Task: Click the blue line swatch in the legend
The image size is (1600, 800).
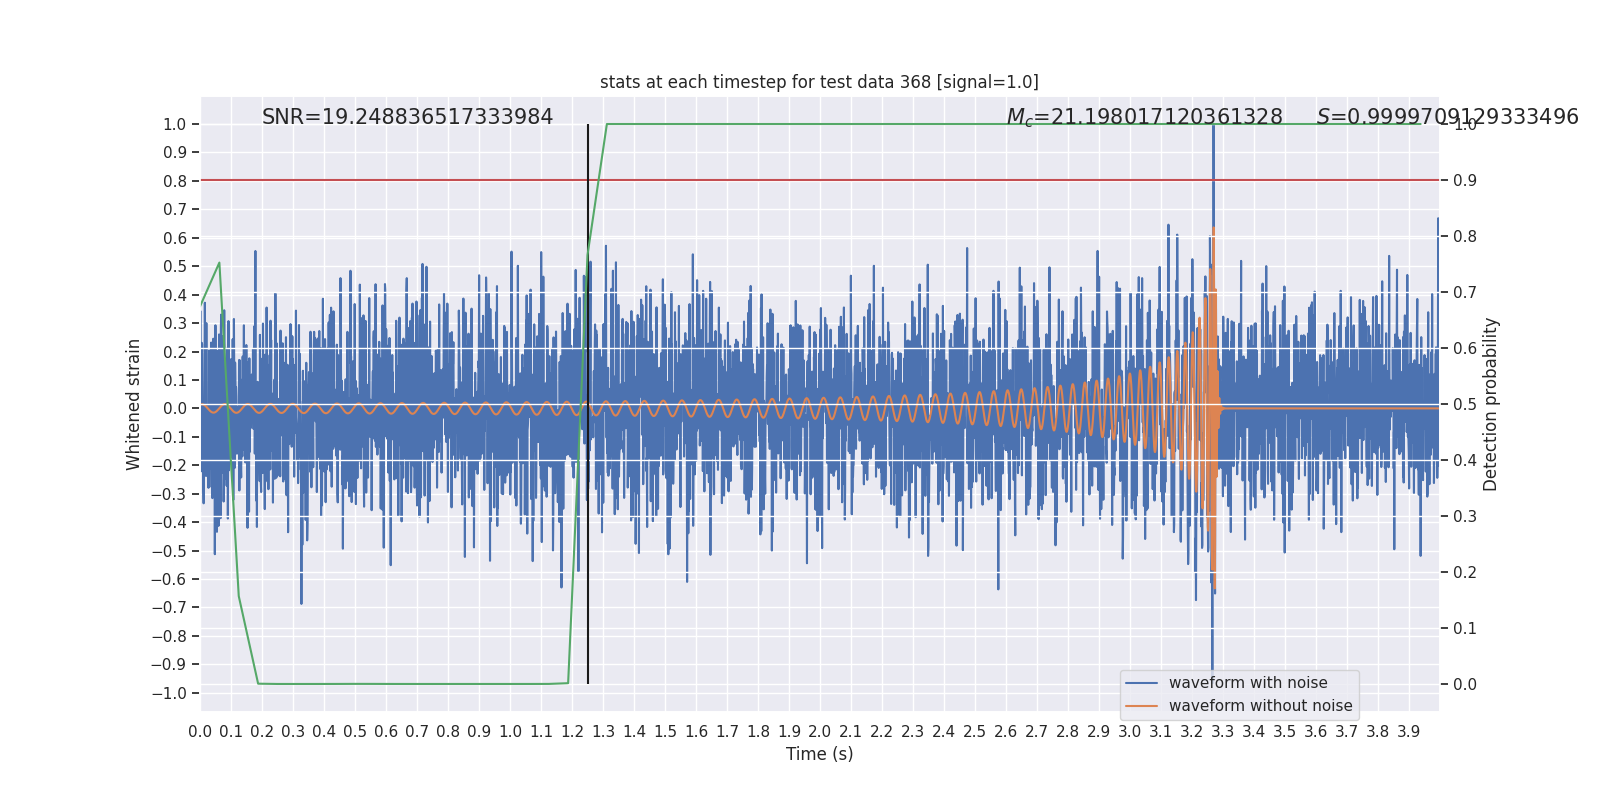Action: (1141, 683)
